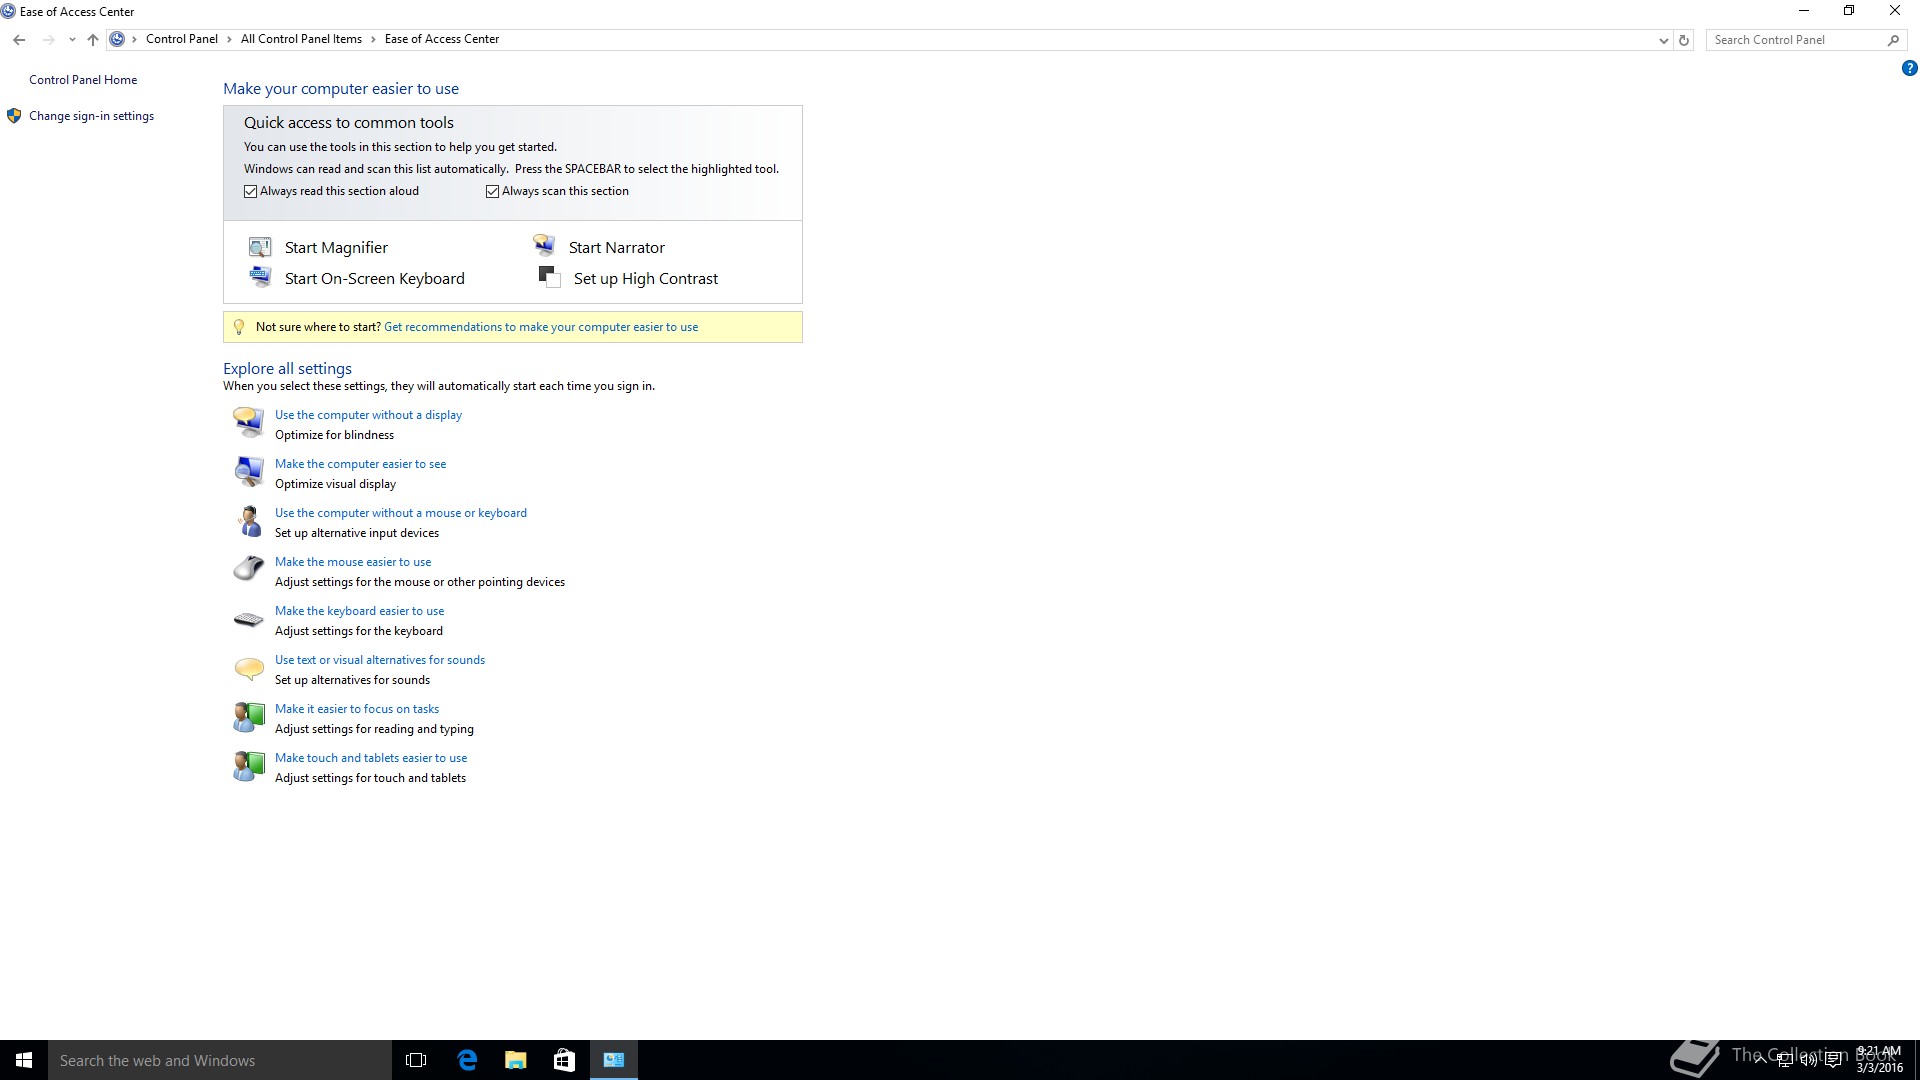
Task: Uncheck Always read this section aloud
Action: point(251,191)
